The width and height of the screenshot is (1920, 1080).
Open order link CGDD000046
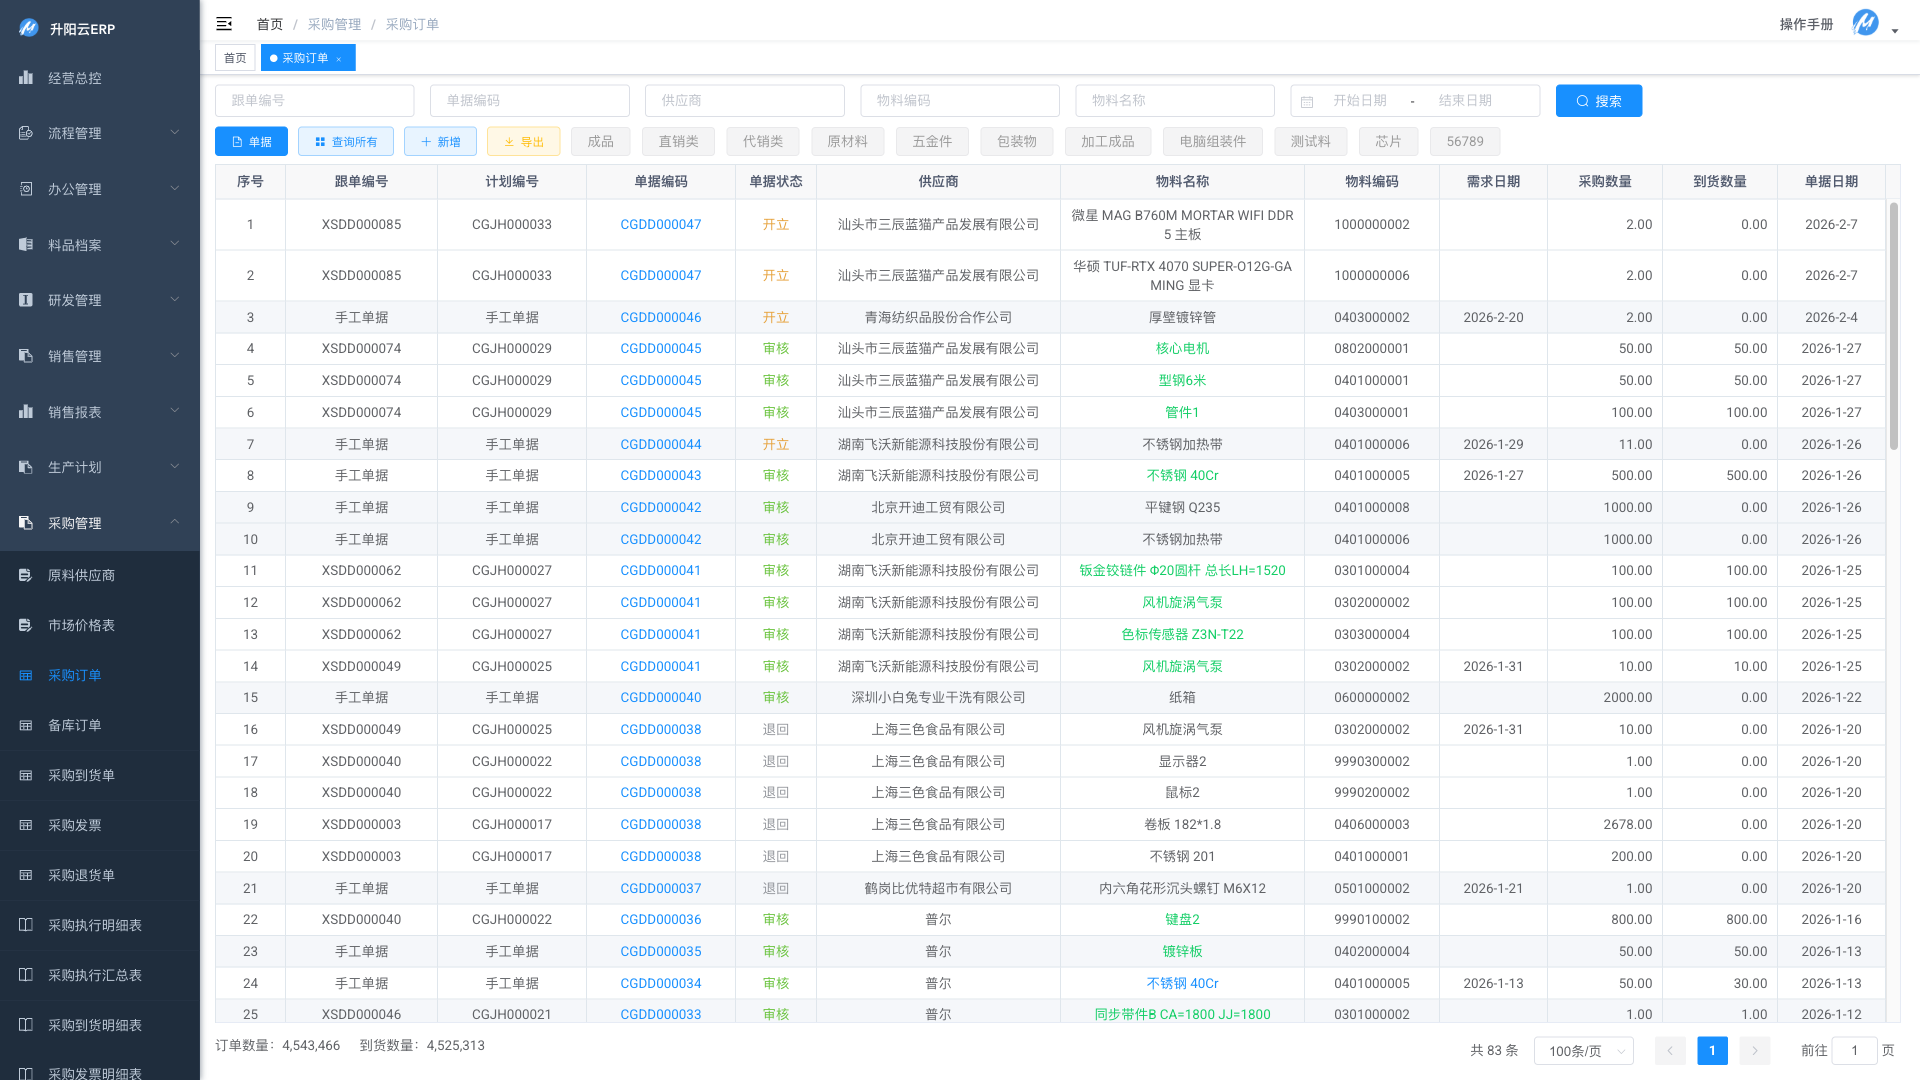click(660, 317)
